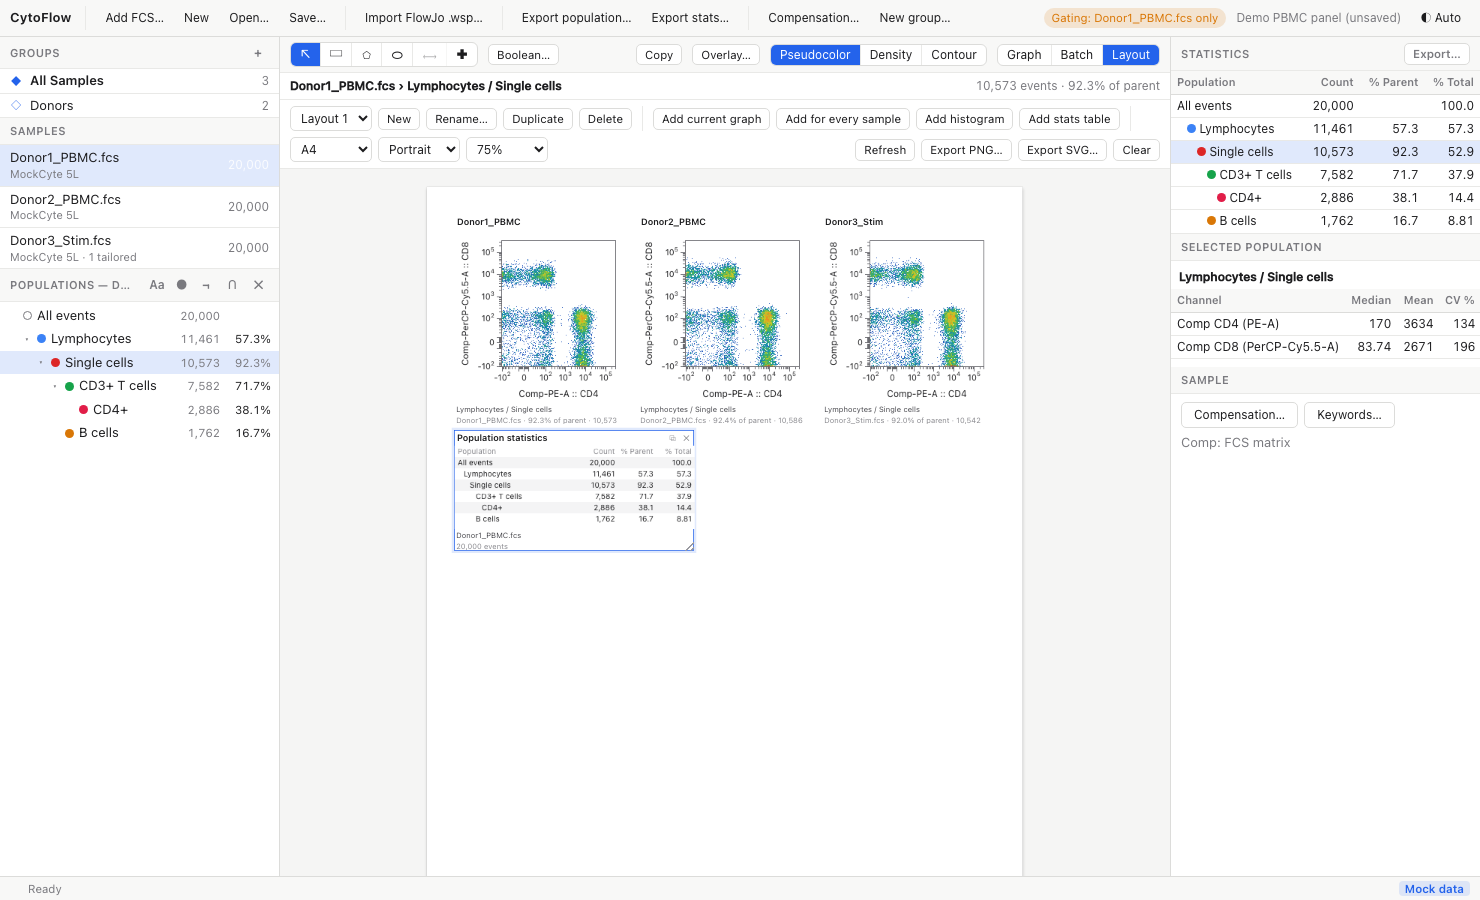Select the Donor2_PBMC.fcs sample row
Image resolution: width=1480 pixels, height=900 pixels.
pos(140,207)
